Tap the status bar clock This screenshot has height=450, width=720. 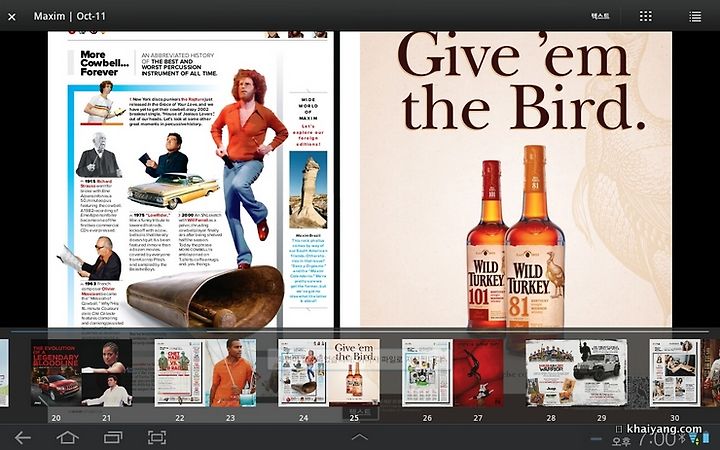pos(658,439)
